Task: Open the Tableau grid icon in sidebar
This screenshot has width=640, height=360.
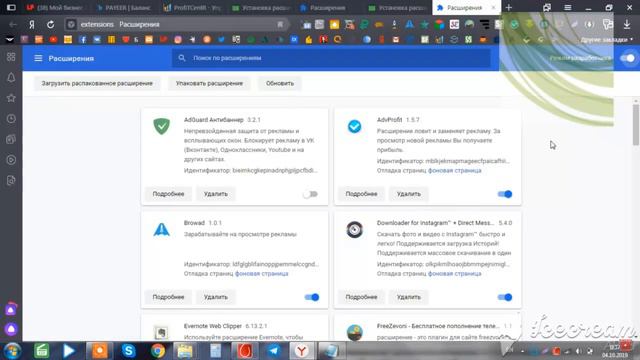Action: point(11,57)
